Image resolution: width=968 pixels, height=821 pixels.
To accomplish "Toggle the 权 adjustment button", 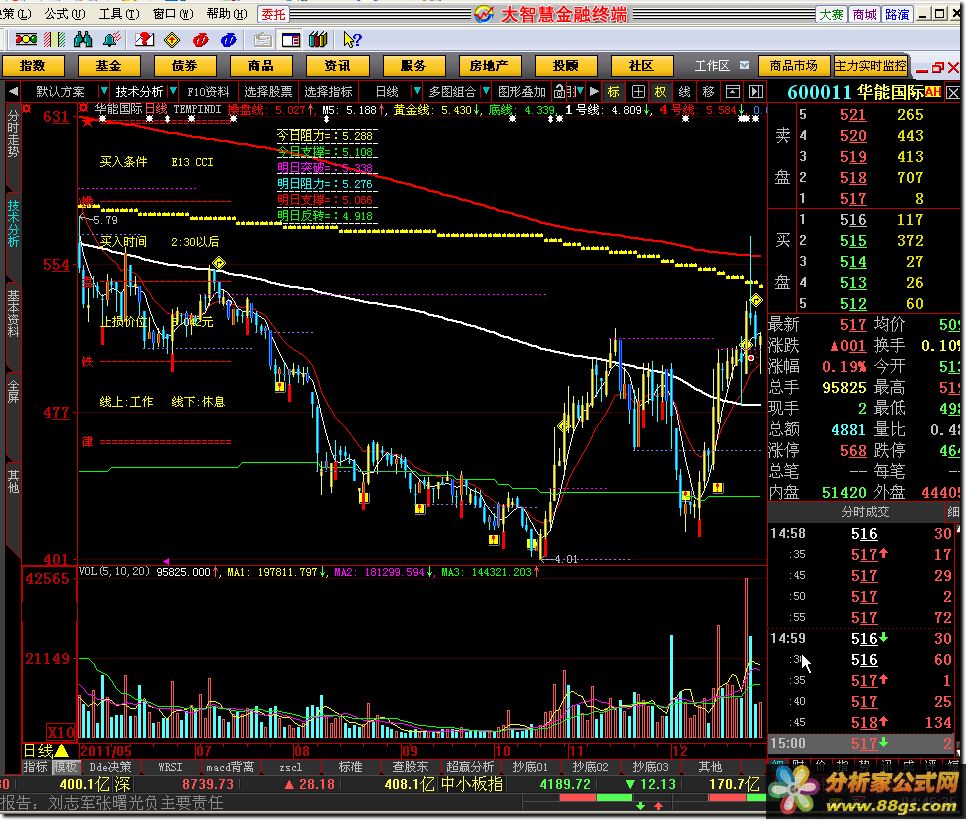I will point(661,92).
